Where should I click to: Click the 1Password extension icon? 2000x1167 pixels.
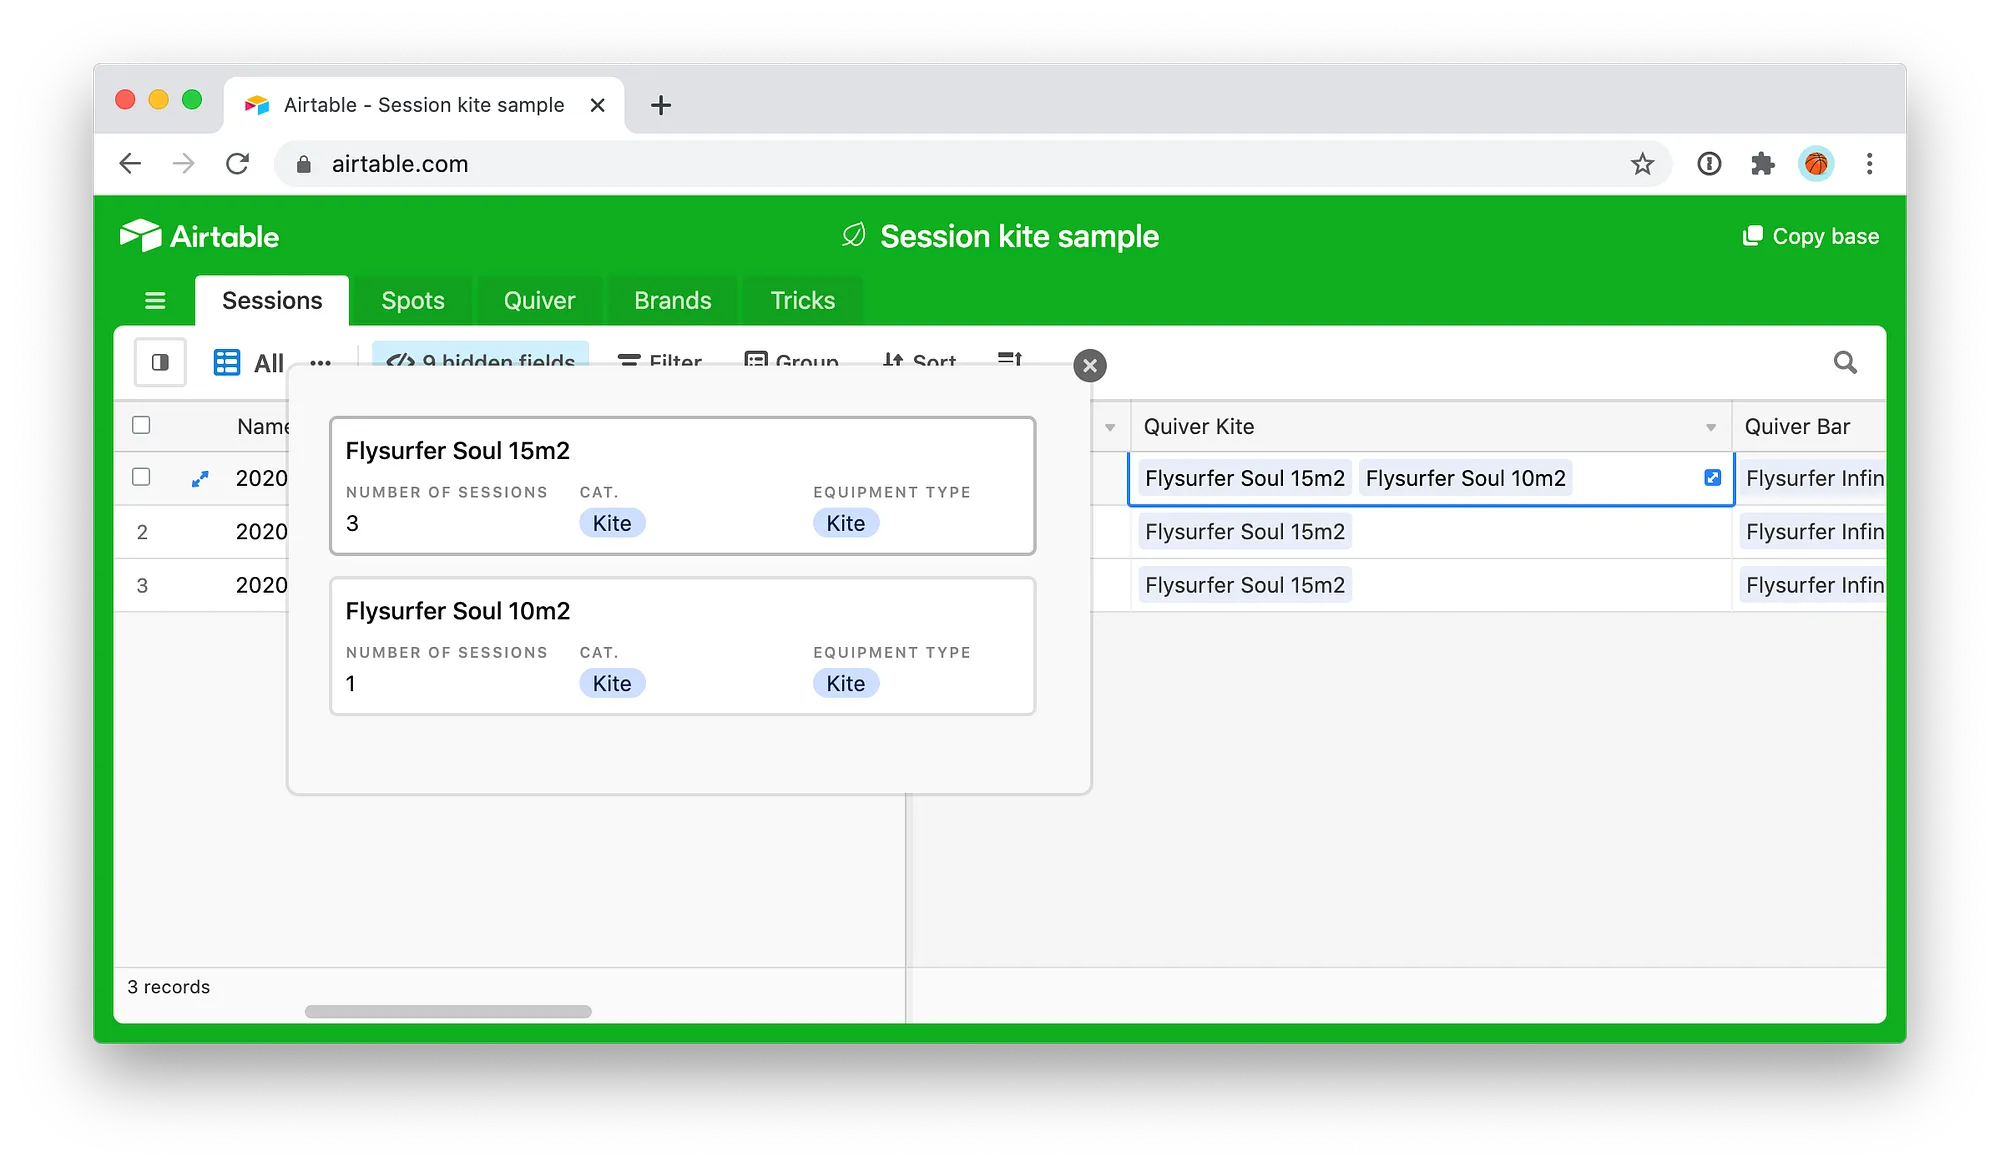(x=1709, y=164)
